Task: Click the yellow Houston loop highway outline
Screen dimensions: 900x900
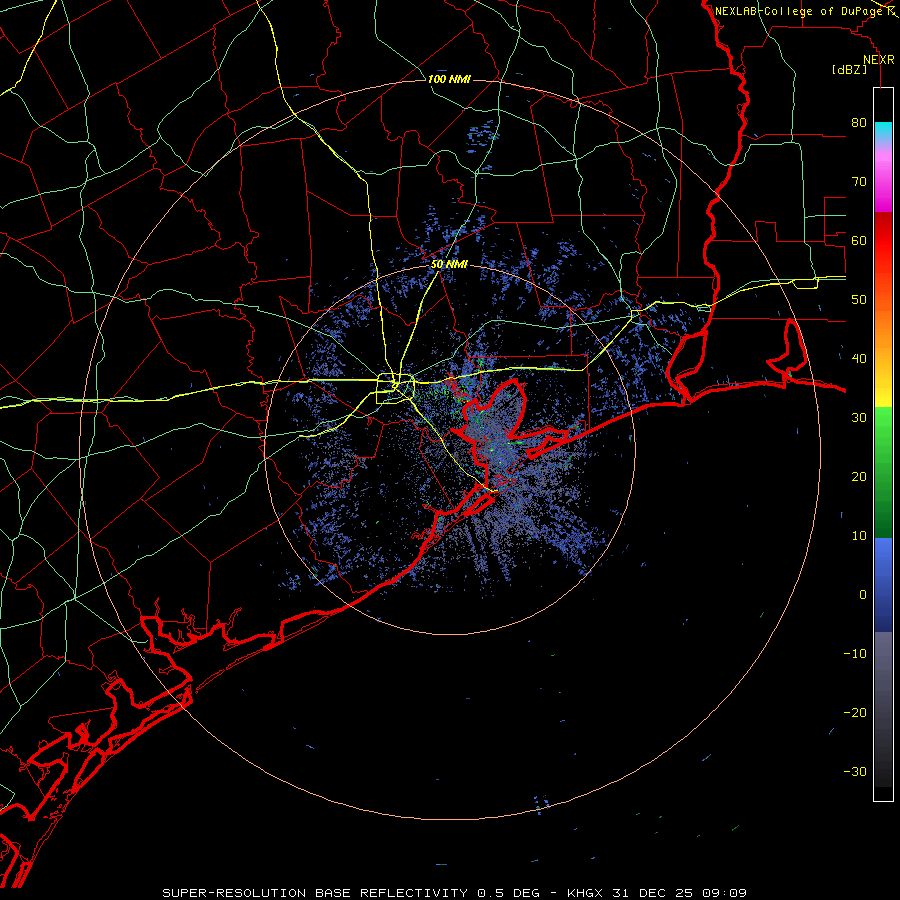Action: pyautogui.click(x=395, y=389)
